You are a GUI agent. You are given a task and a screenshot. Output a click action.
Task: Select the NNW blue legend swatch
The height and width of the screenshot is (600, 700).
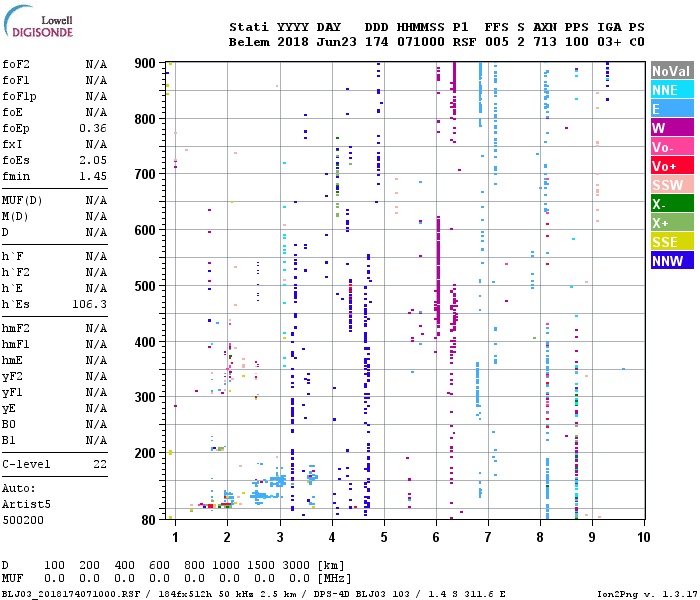click(672, 260)
